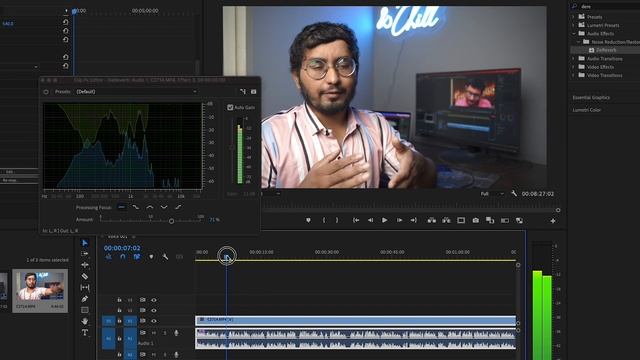Image resolution: width=640 pixels, height=360 pixels.
Task: Expand the Presets folder in Effects panel
Action: pyautogui.click(x=573, y=17)
